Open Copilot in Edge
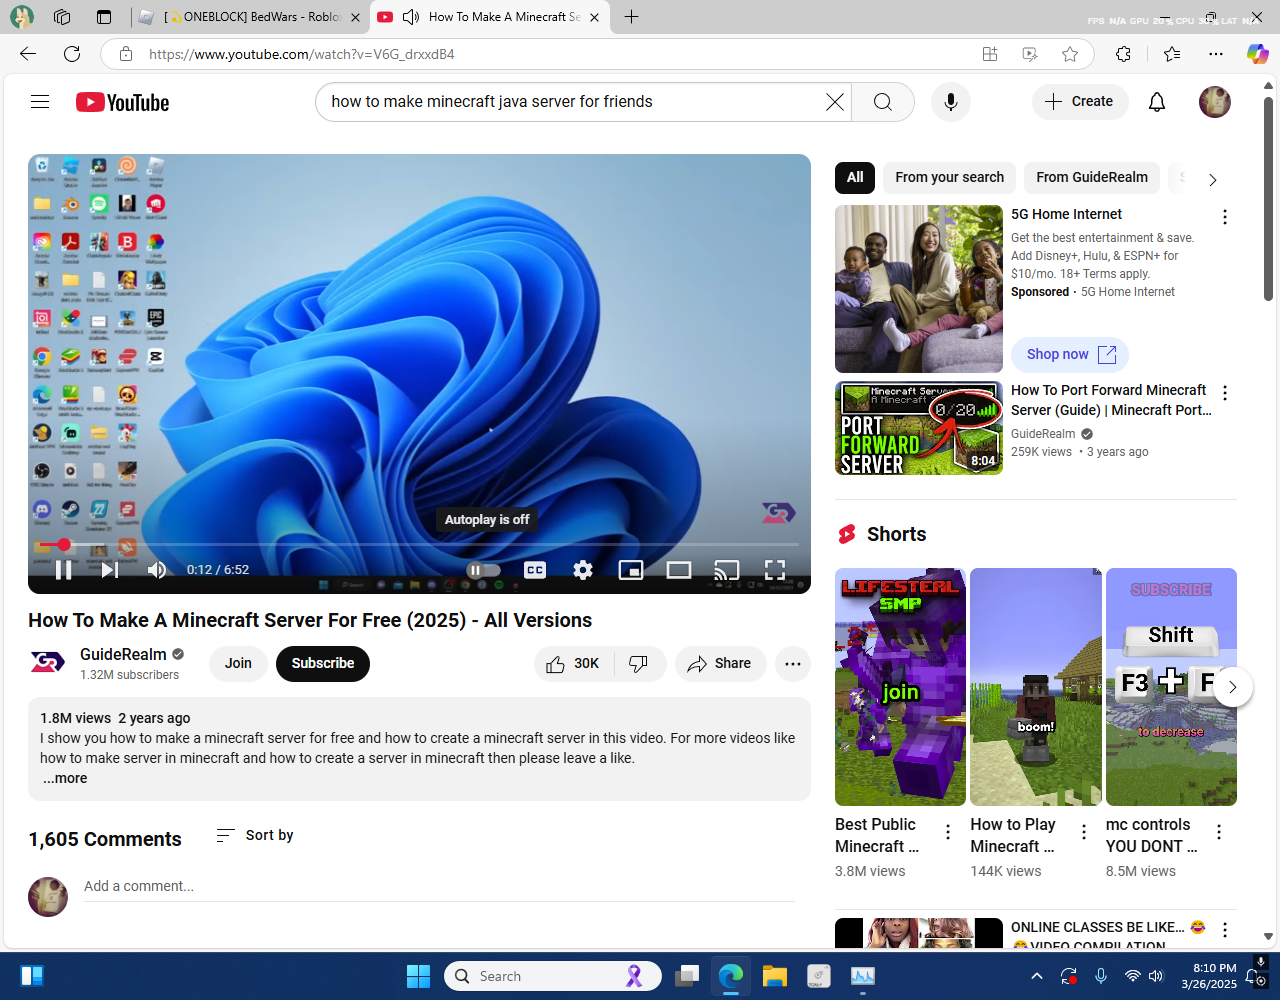 (x=1257, y=54)
